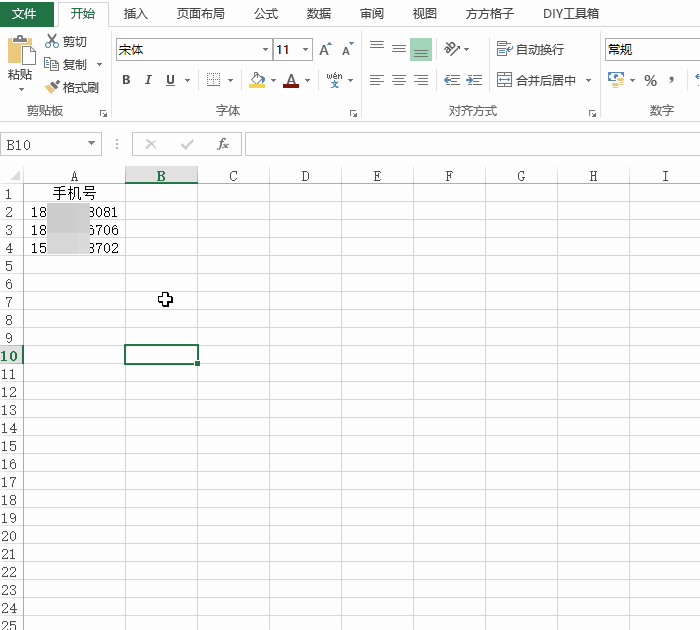The width and height of the screenshot is (700, 630).
Task: Open Font group dialog launcher
Action: coord(353,114)
